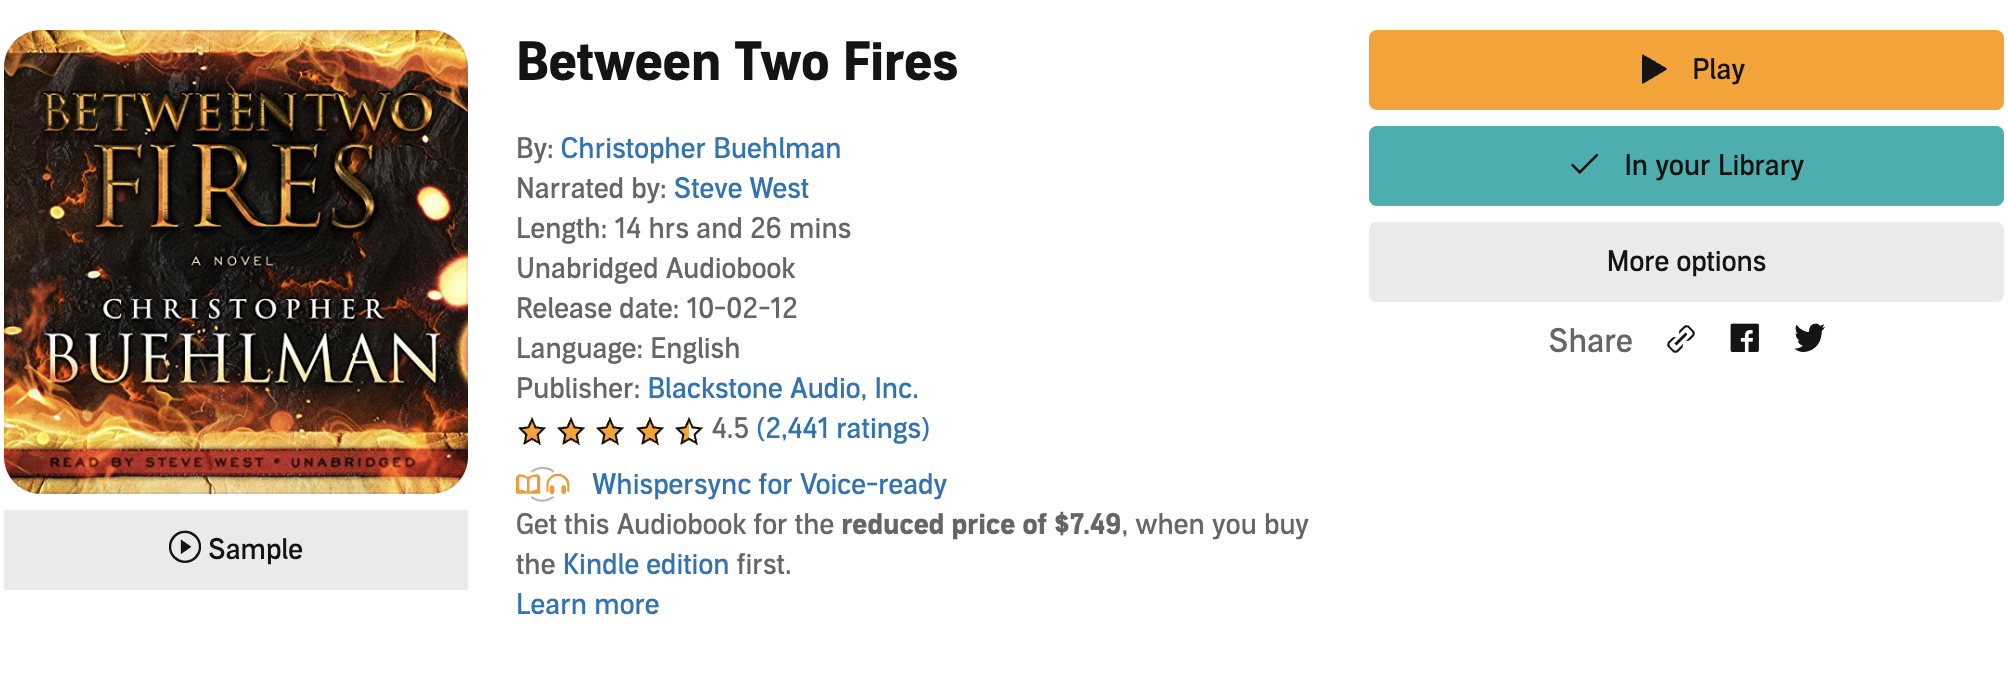This screenshot has height=696, width=2008.
Task: Click the Whispersync book-and-headphones icon
Action: [542, 485]
